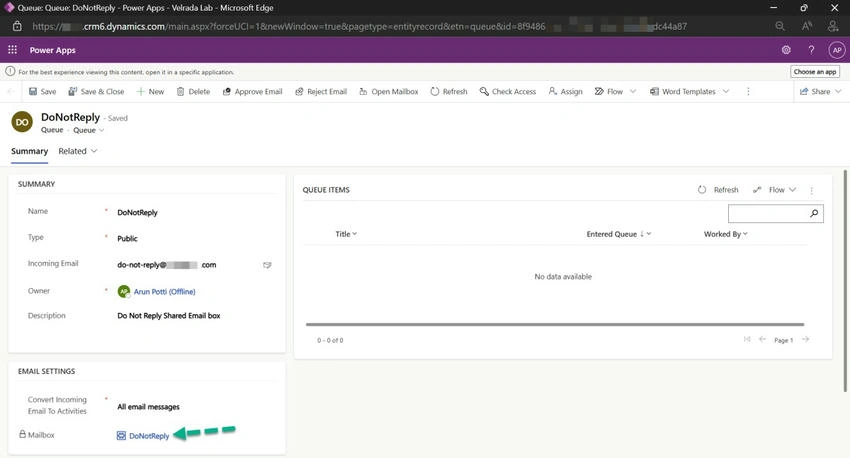Click the browser address bar URL

[359, 26]
